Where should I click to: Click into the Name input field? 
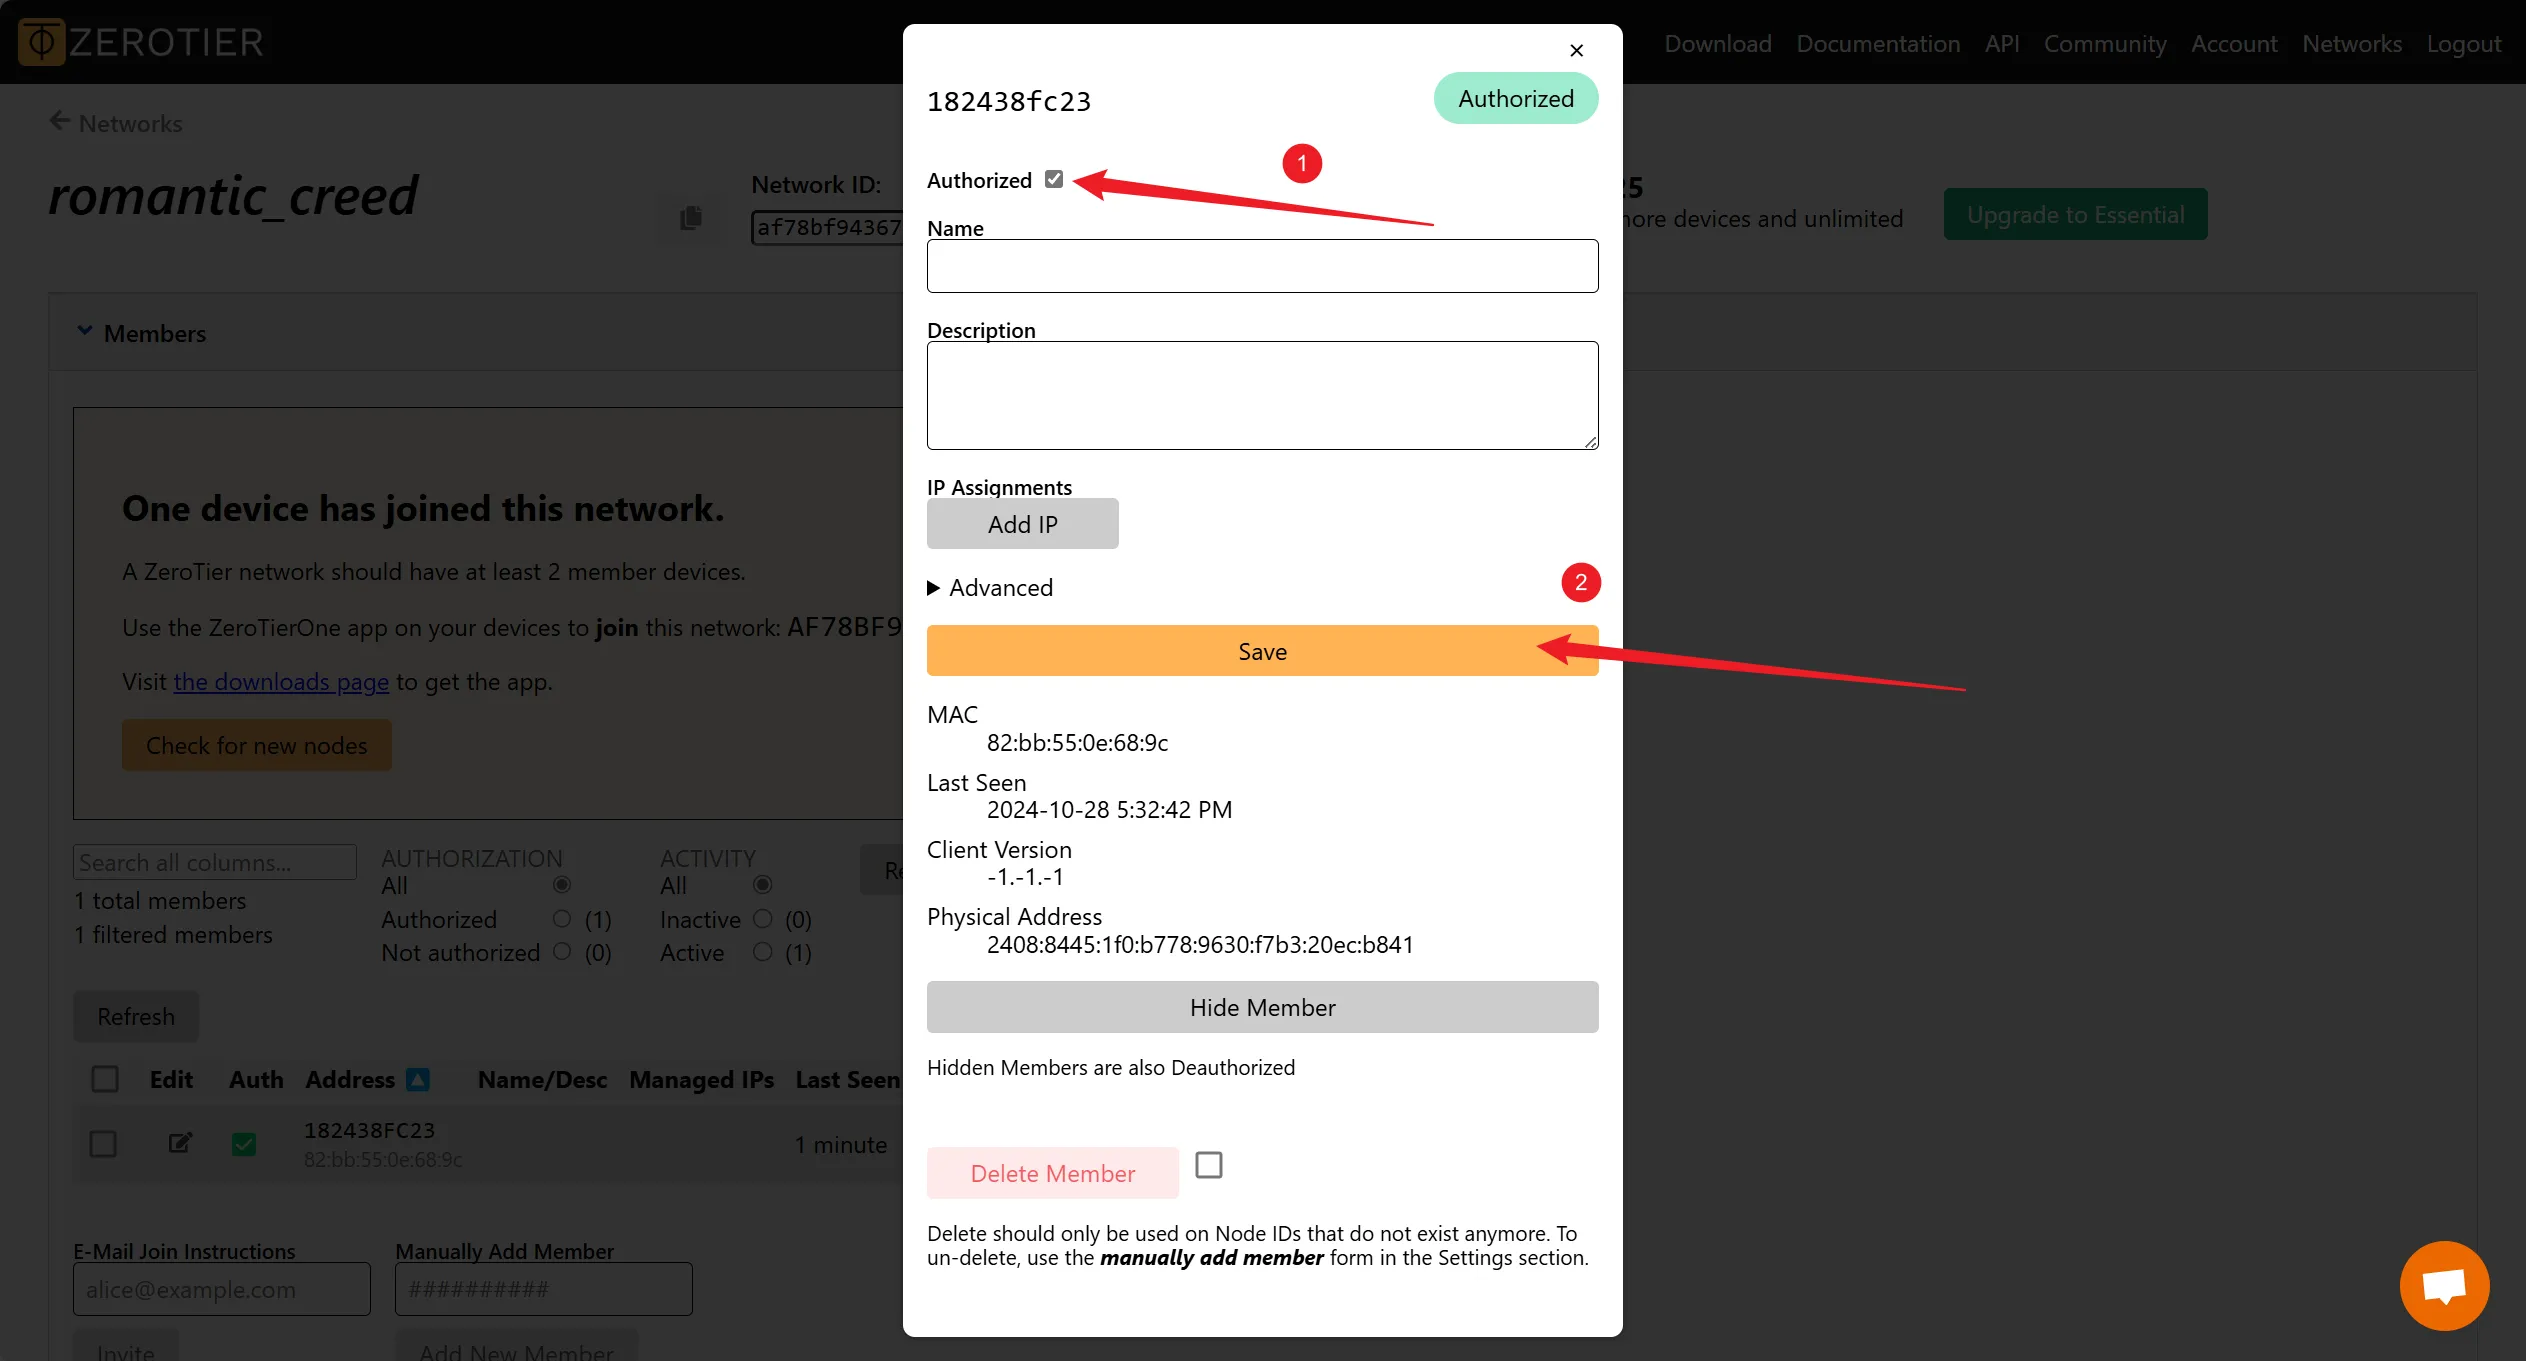(1262, 266)
